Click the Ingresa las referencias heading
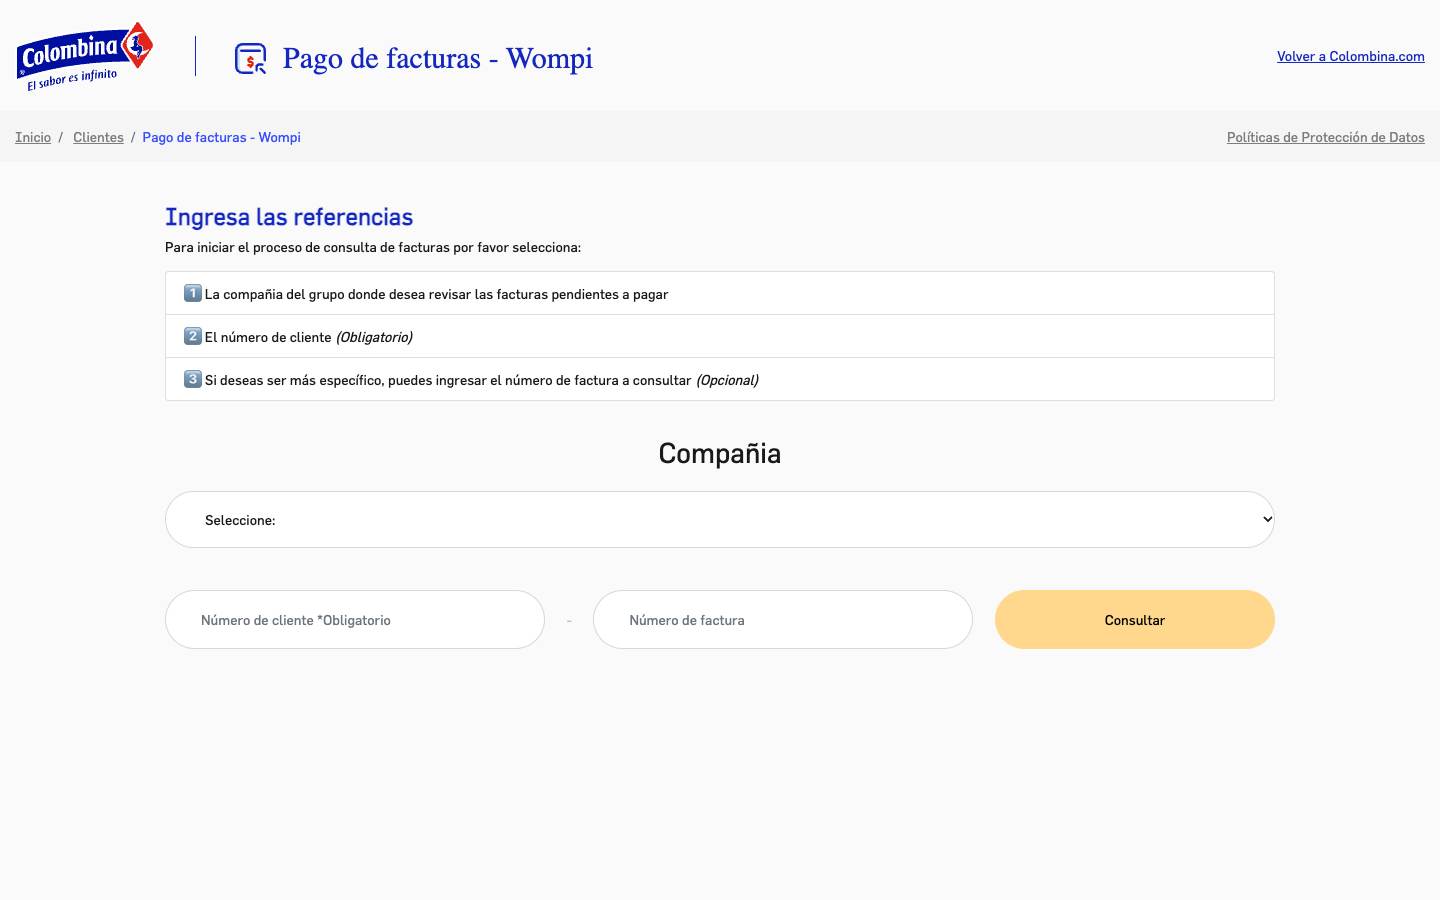The height and width of the screenshot is (900, 1440). pos(289,217)
